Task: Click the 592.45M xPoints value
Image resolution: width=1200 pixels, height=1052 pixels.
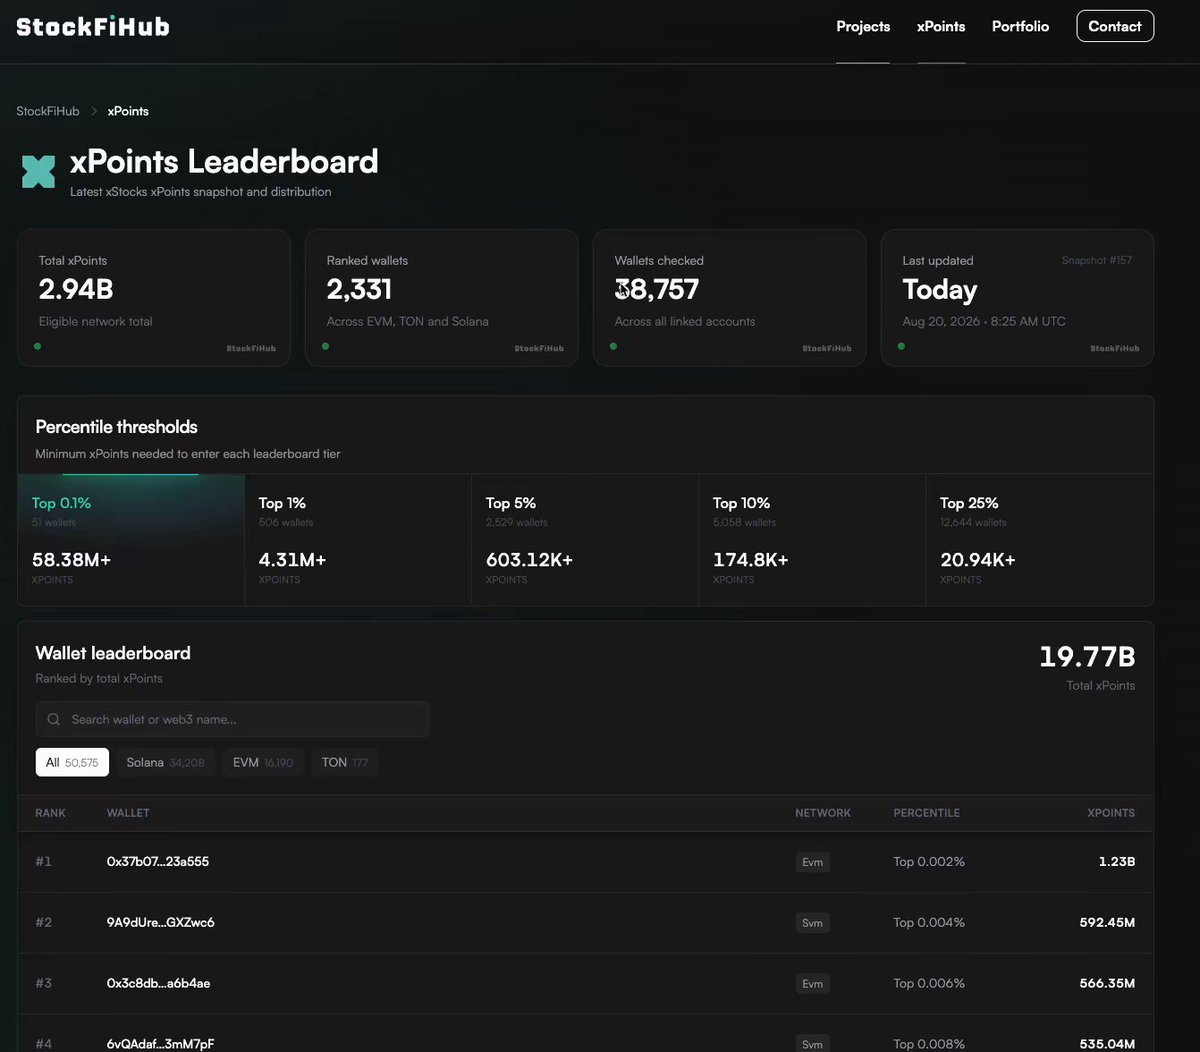Action: point(1107,922)
